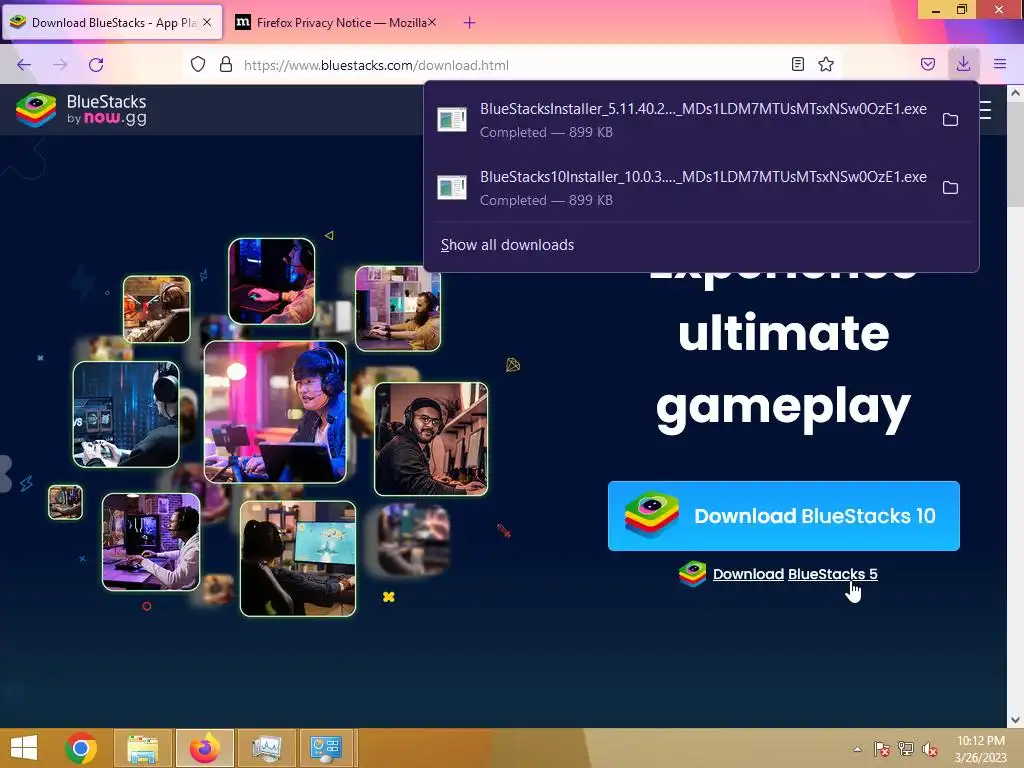Show BlueStacksInstaller_5.11.40 file in folder
Viewport: 1024px width, 768px height.
(x=950, y=120)
